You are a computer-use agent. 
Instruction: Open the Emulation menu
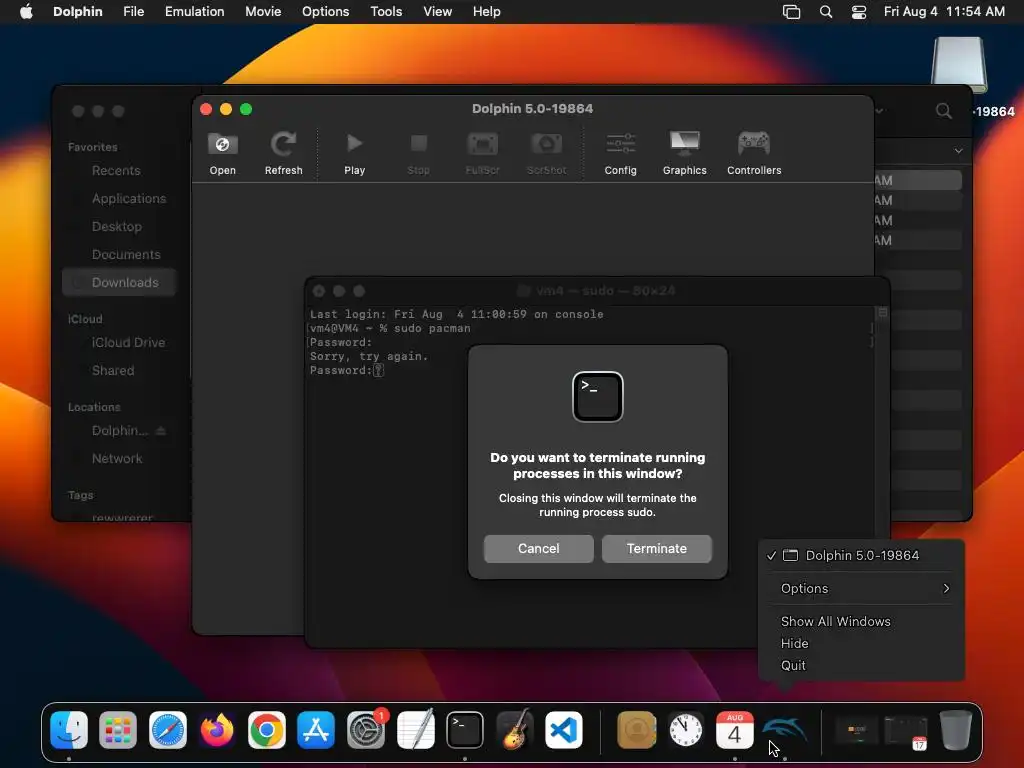coord(195,12)
